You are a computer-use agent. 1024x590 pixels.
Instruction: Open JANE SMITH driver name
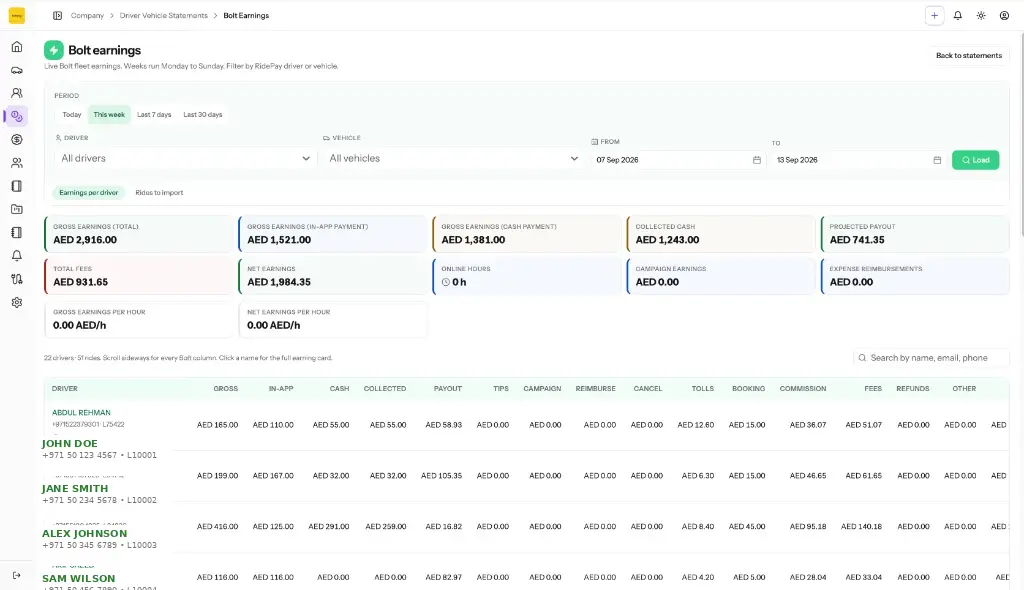click(75, 489)
